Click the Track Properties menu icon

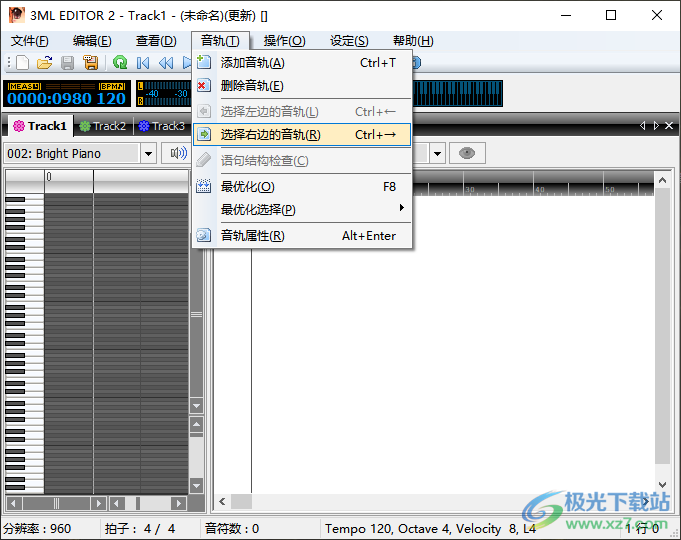point(204,235)
